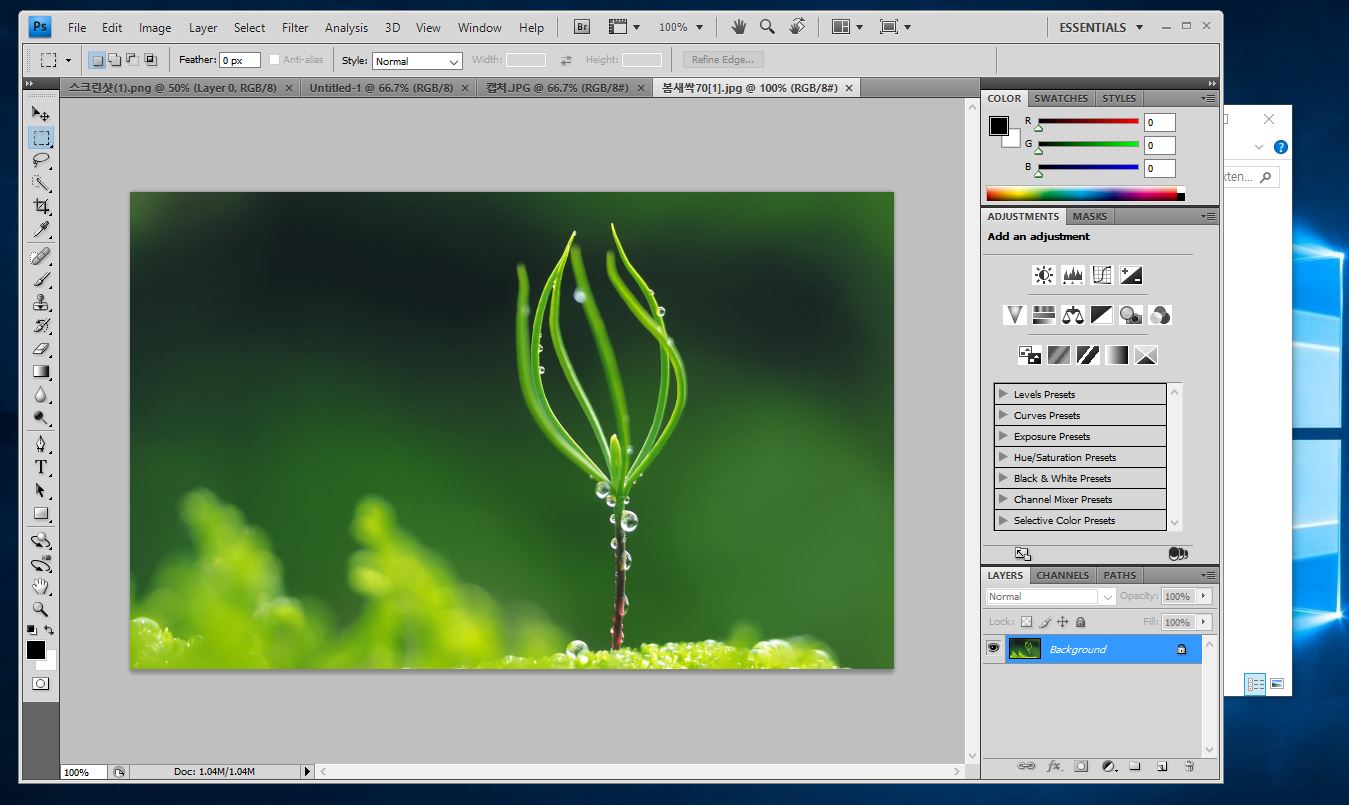Open the Color panel options menu
The height and width of the screenshot is (805, 1349).
click(1208, 98)
